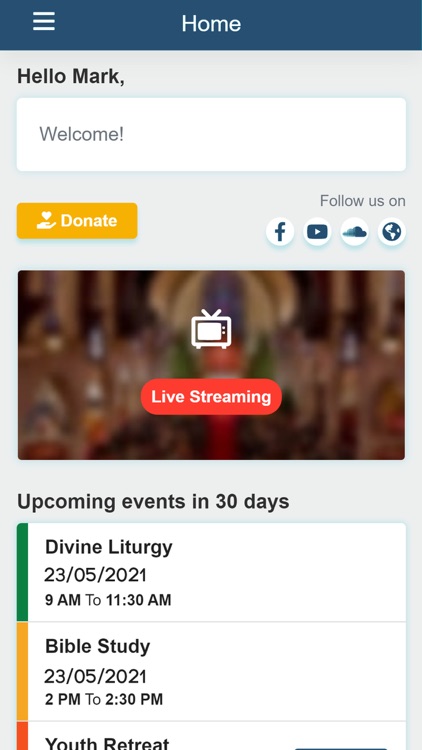
Task: Tap the blurred church stream thumbnail
Action: click(x=211, y=365)
